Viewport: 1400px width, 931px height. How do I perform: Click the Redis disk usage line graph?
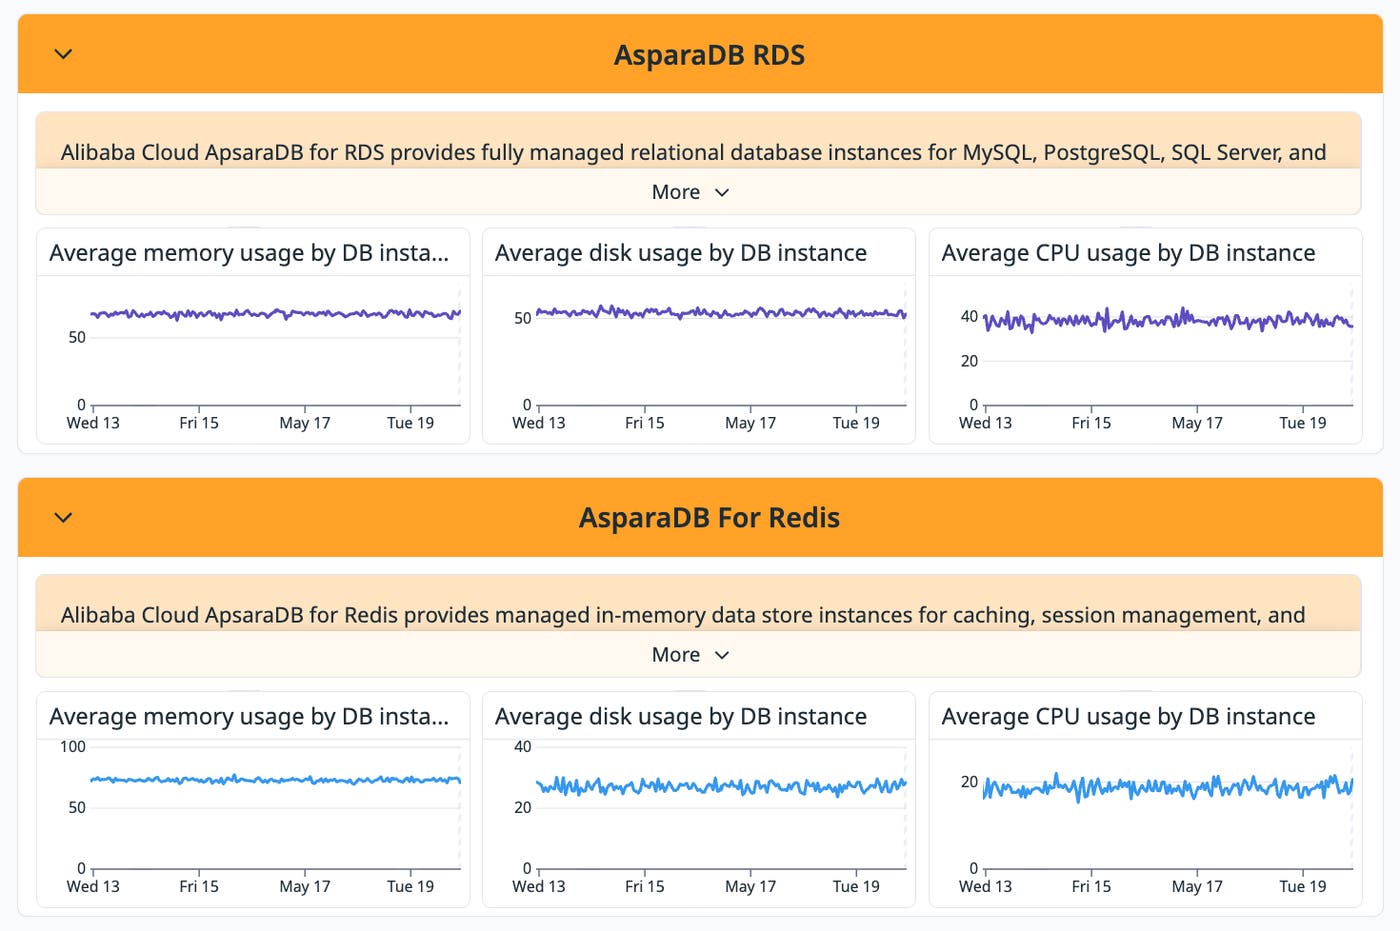point(721,786)
